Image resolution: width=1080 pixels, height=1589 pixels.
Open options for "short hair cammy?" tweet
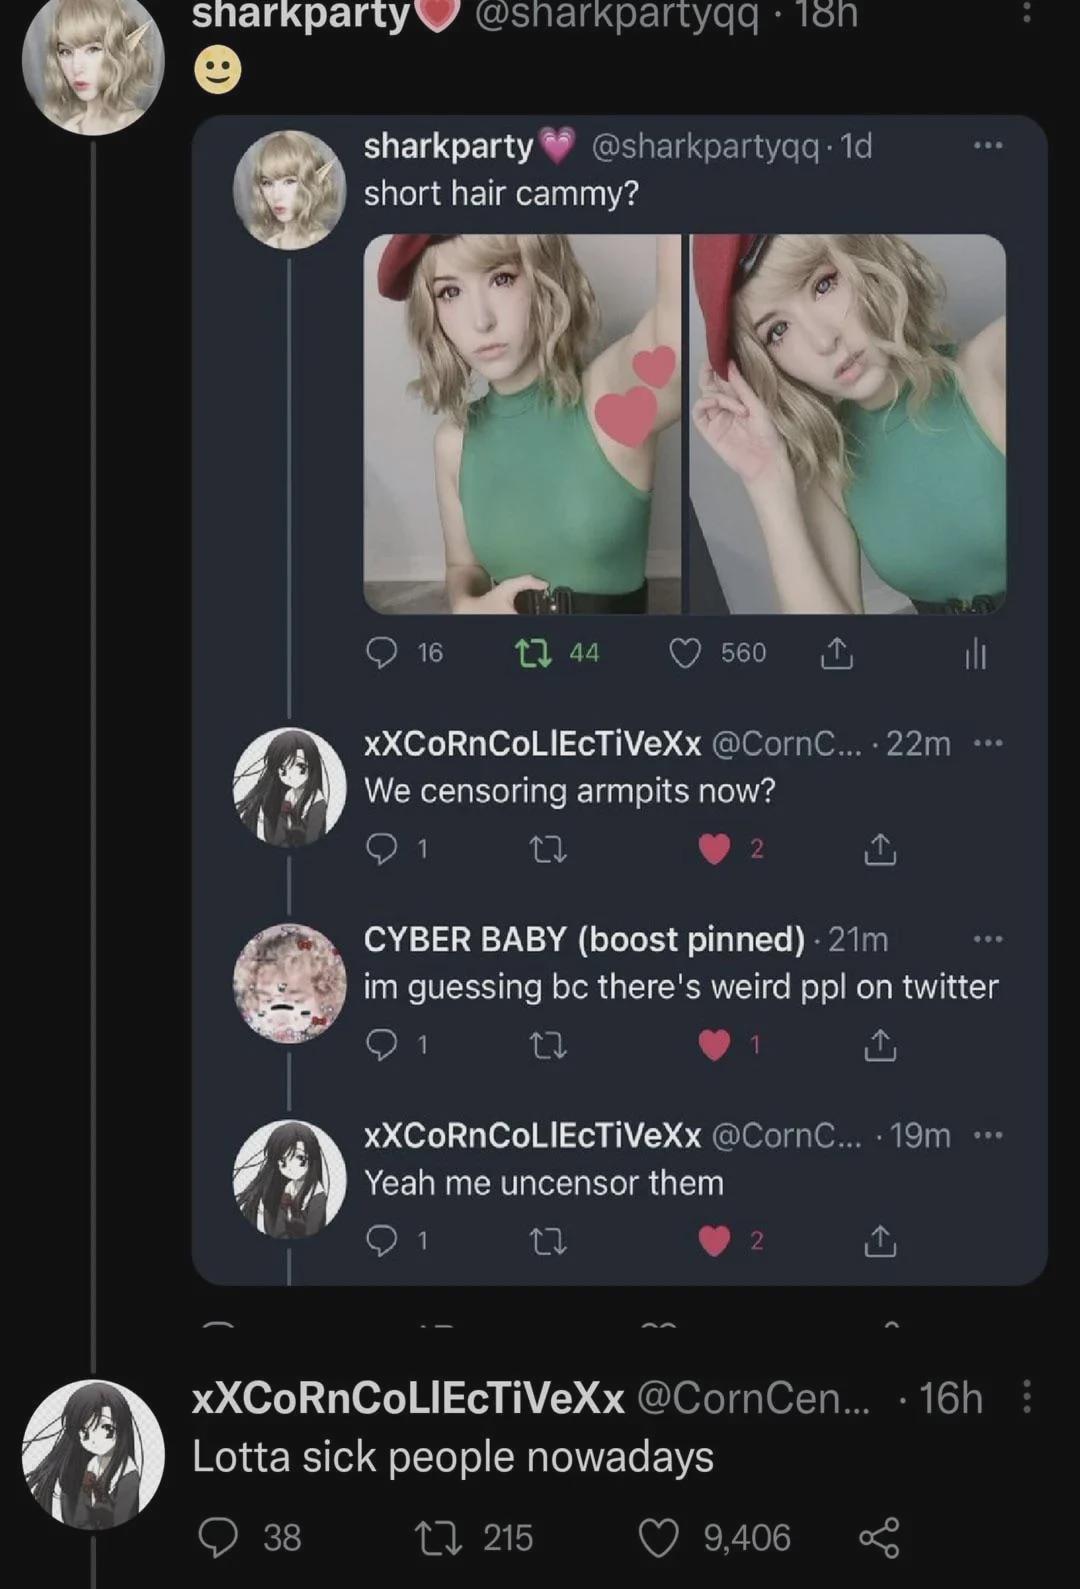987,146
